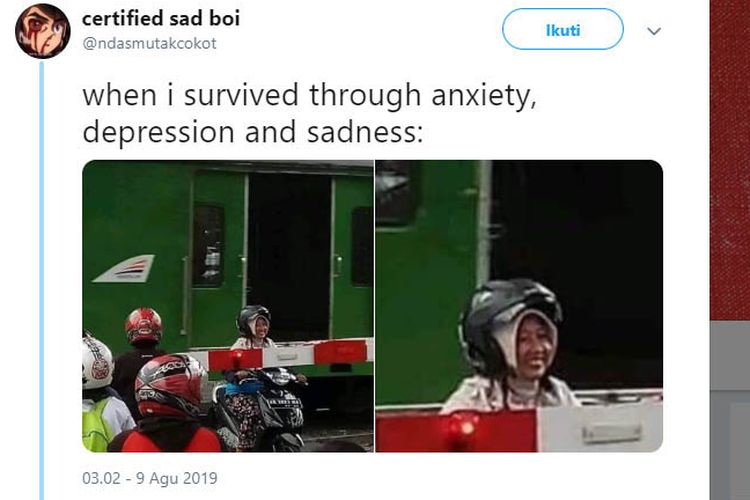The height and width of the screenshot is (500, 750).
Task: Follow the account using the Ikuti button
Action: [562, 30]
